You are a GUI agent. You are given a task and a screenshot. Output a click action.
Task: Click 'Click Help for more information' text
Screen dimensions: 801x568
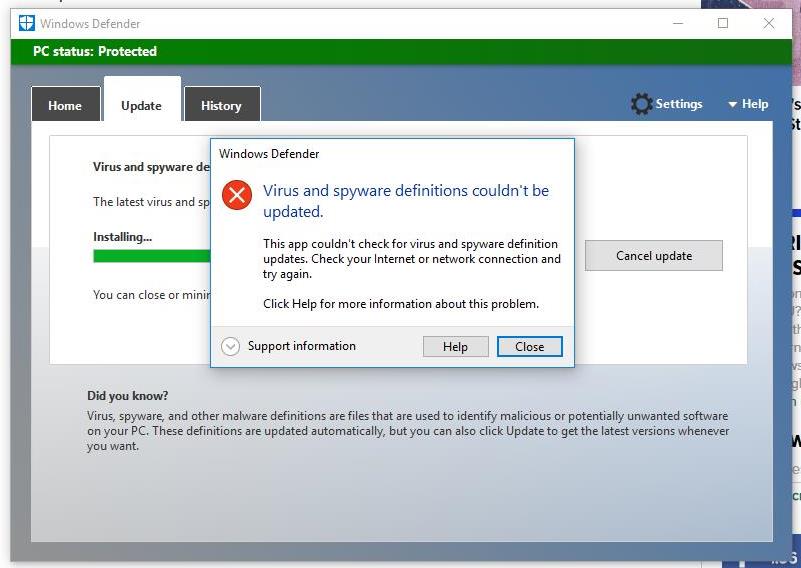click(401, 303)
